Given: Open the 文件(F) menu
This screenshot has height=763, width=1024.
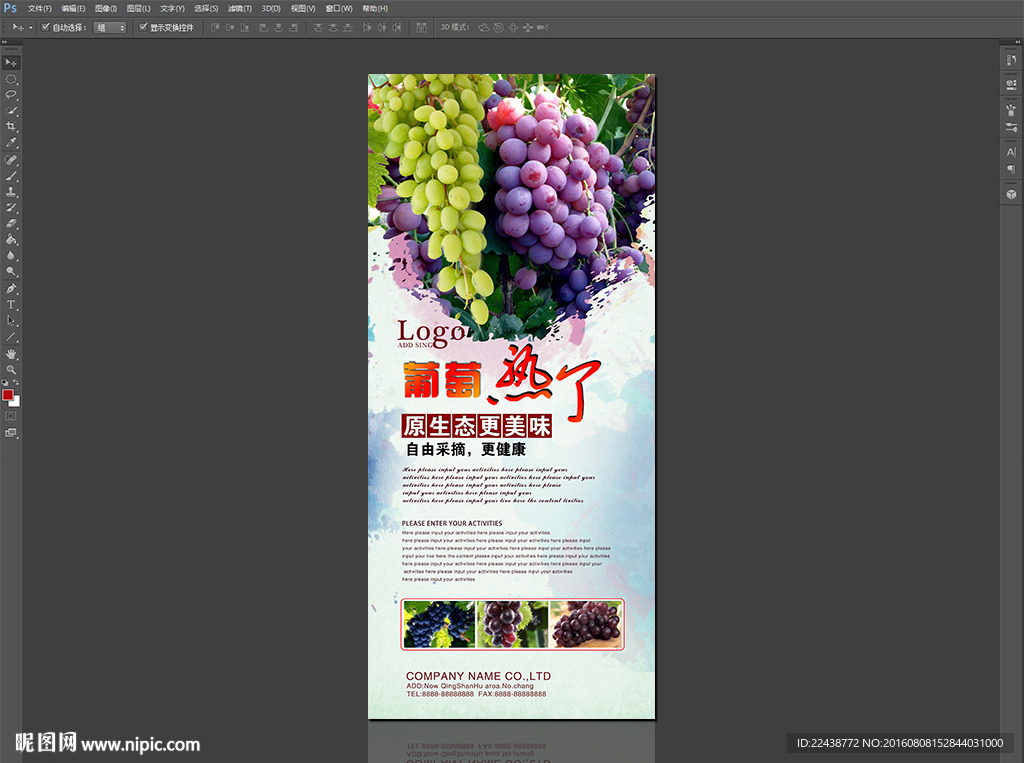Looking at the screenshot, I should click(x=40, y=8).
